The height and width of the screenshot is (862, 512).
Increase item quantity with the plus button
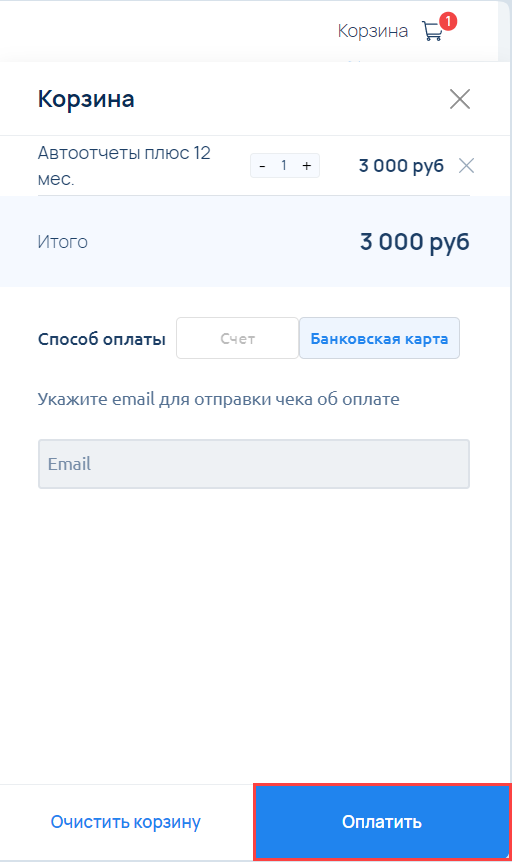[x=307, y=165]
